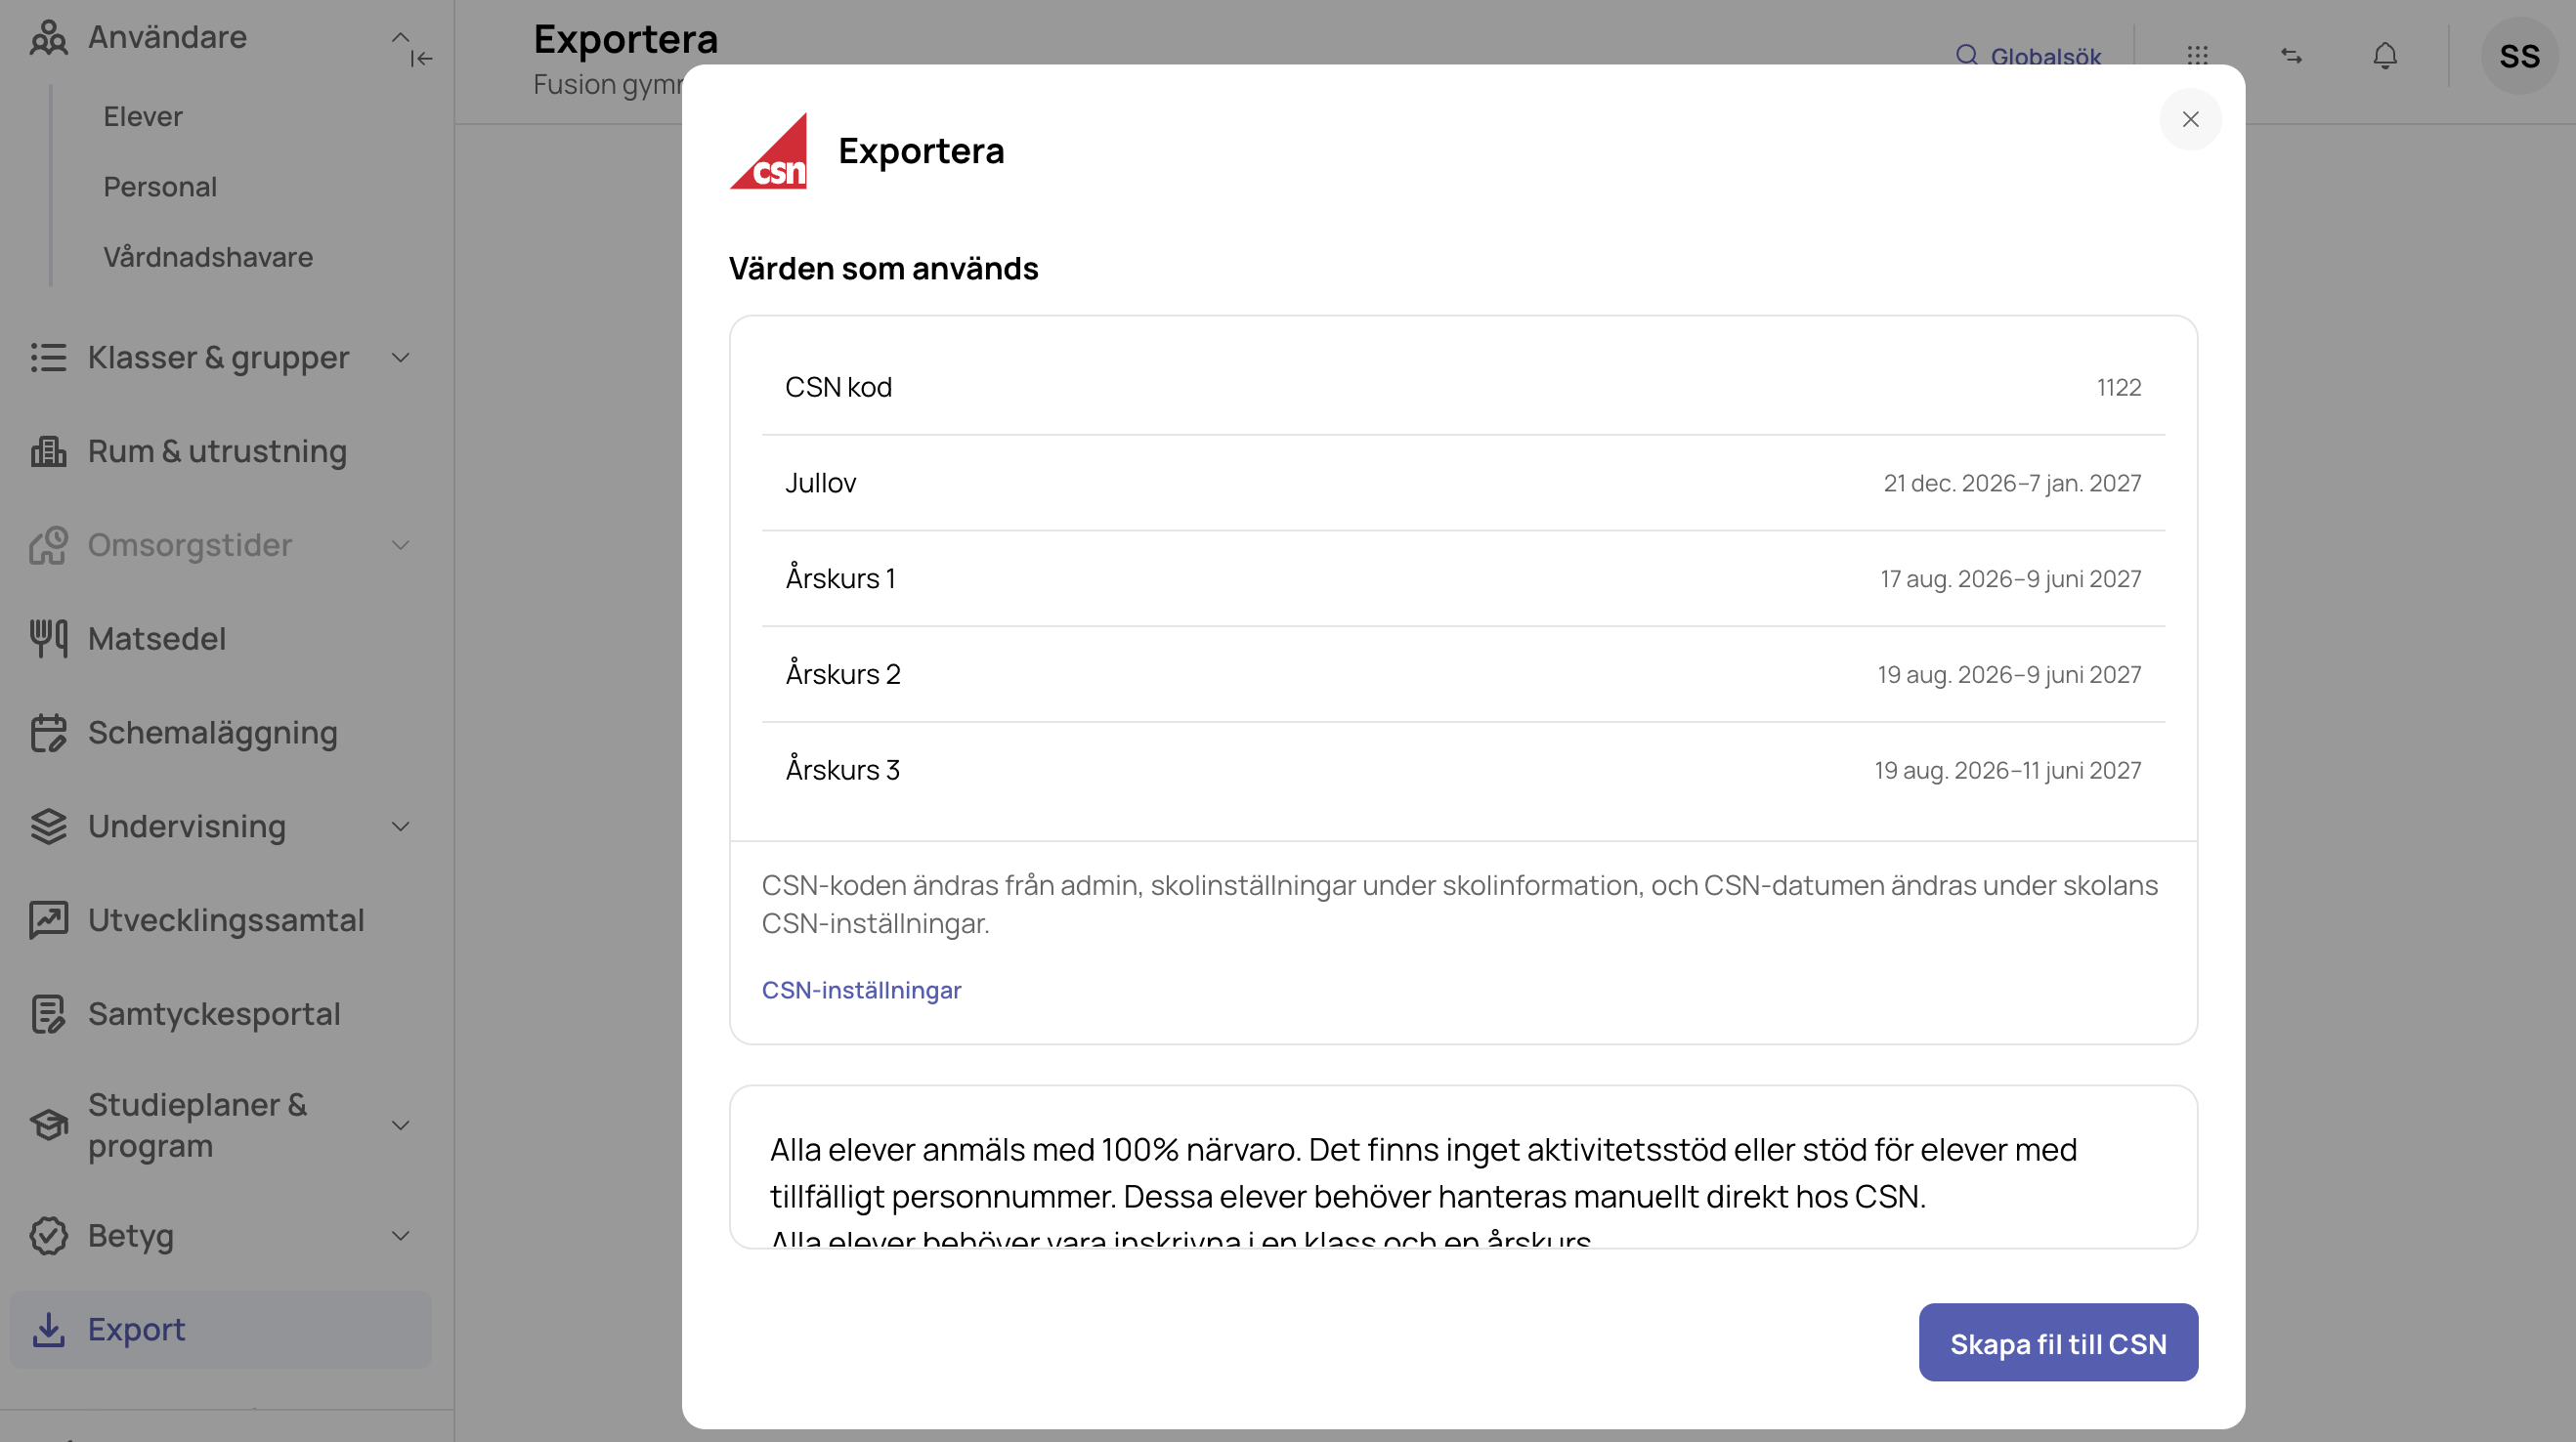Go to Rum & utrustning
The image size is (2576, 1442).
(217, 451)
